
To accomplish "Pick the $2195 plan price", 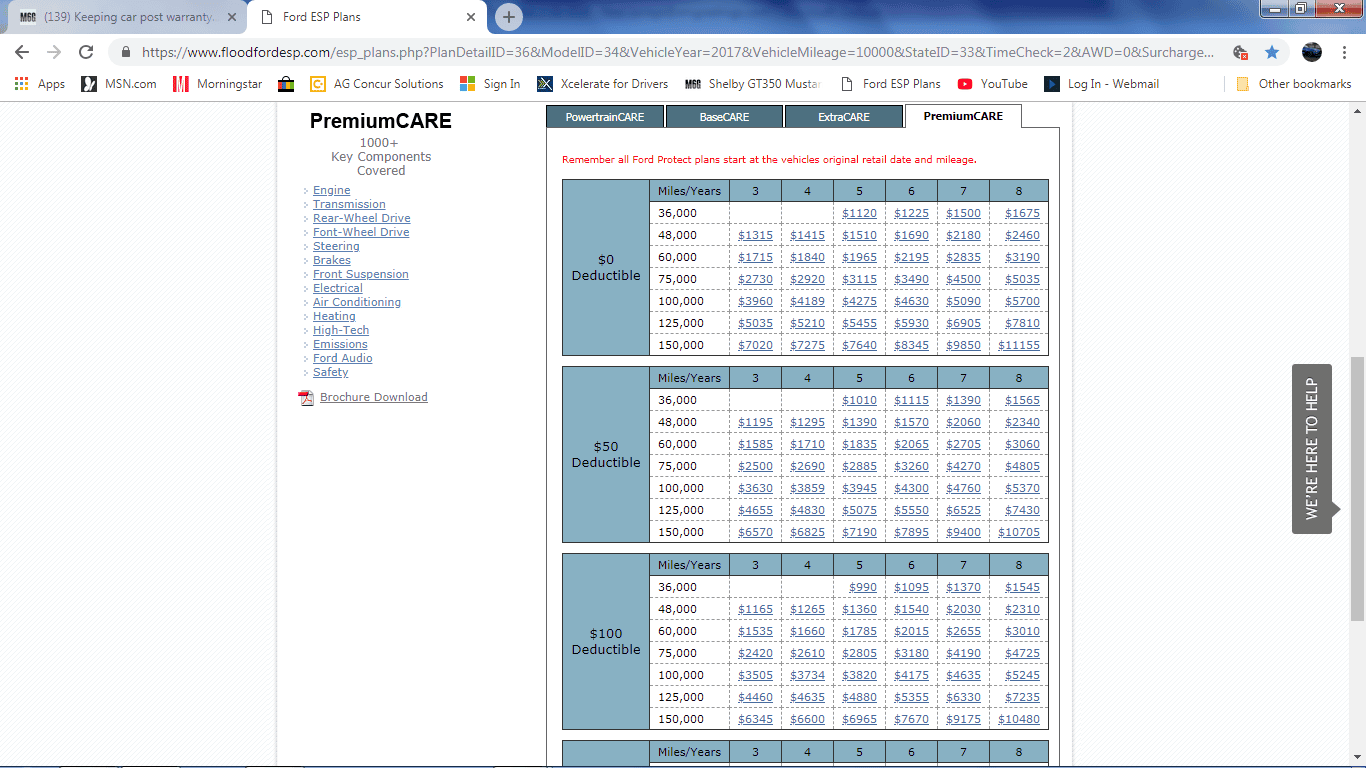I will click(x=911, y=257).
